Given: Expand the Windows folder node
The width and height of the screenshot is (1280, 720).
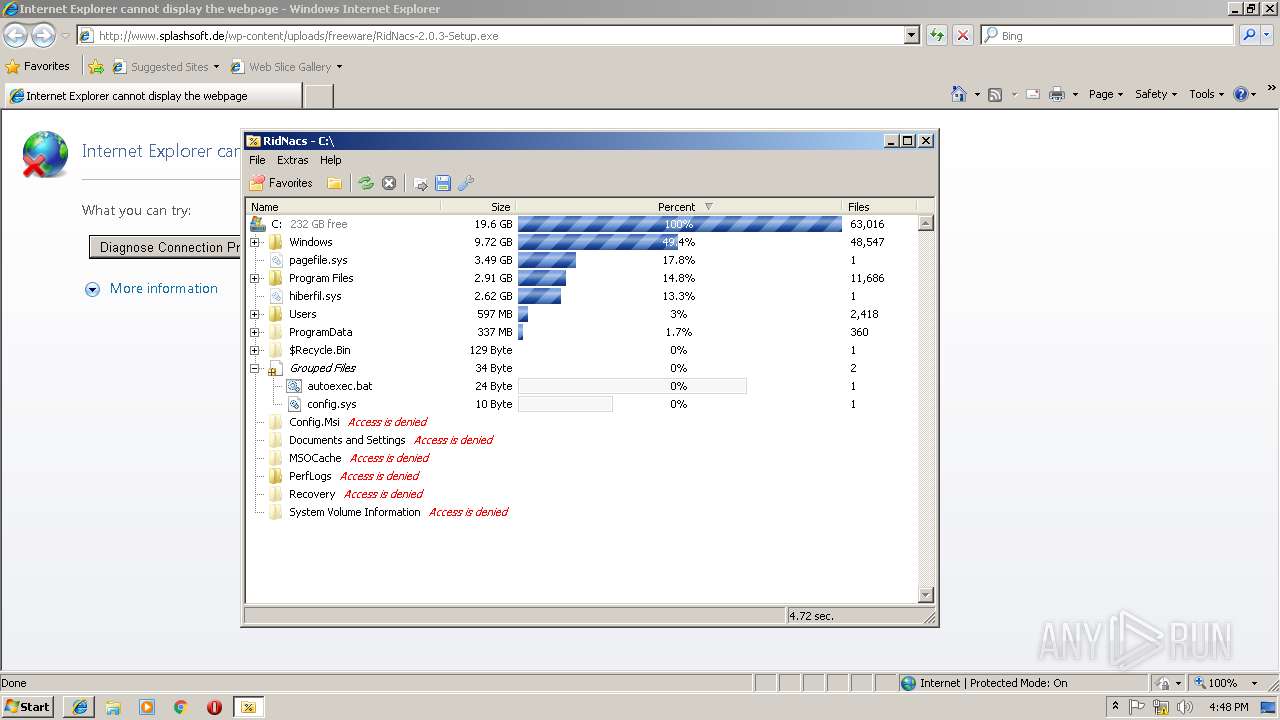Looking at the screenshot, I should (x=255, y=242).
